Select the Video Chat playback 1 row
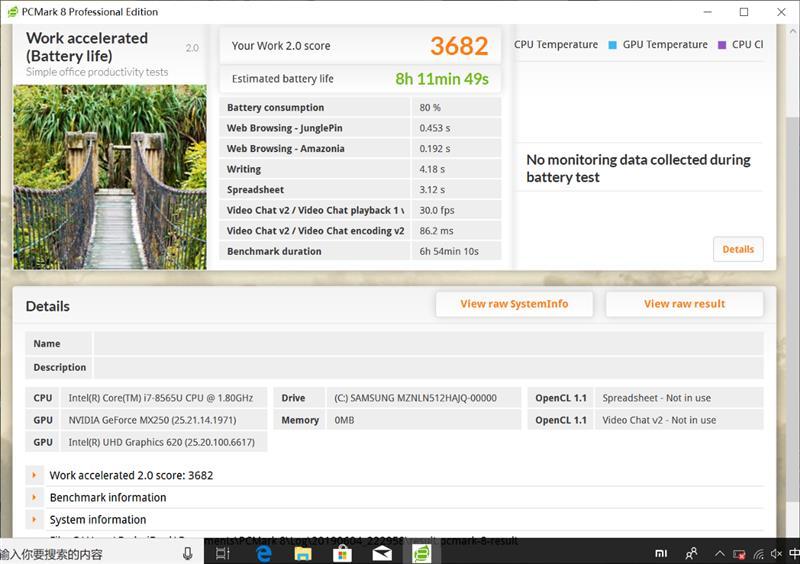 point(360,210)
